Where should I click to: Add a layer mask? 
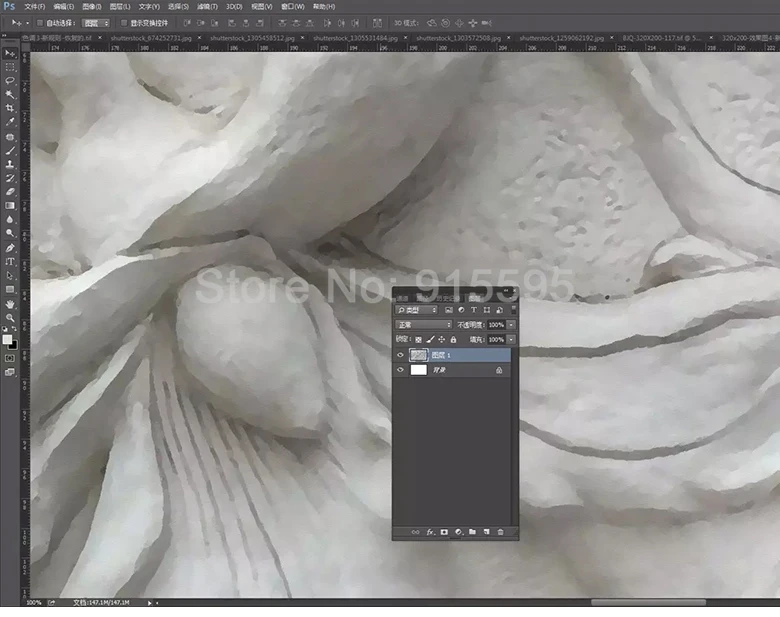click(444, 532)
